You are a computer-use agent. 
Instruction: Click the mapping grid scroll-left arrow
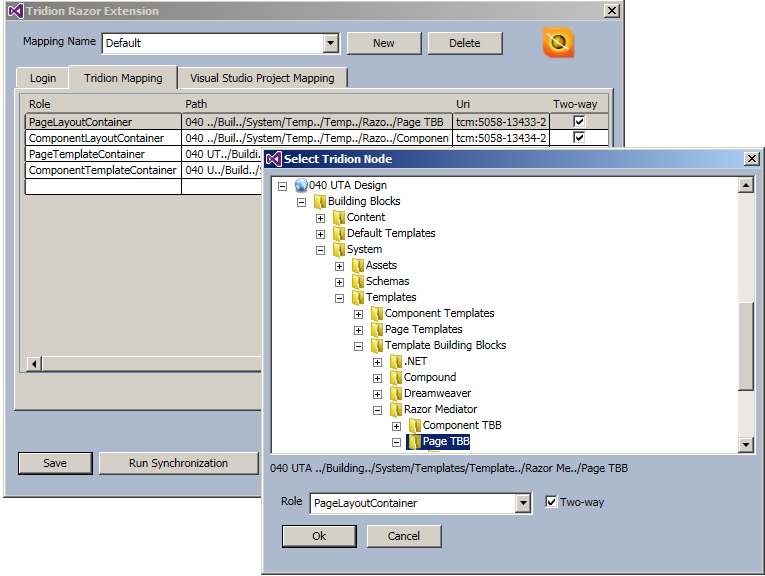(x=34, y=364)
